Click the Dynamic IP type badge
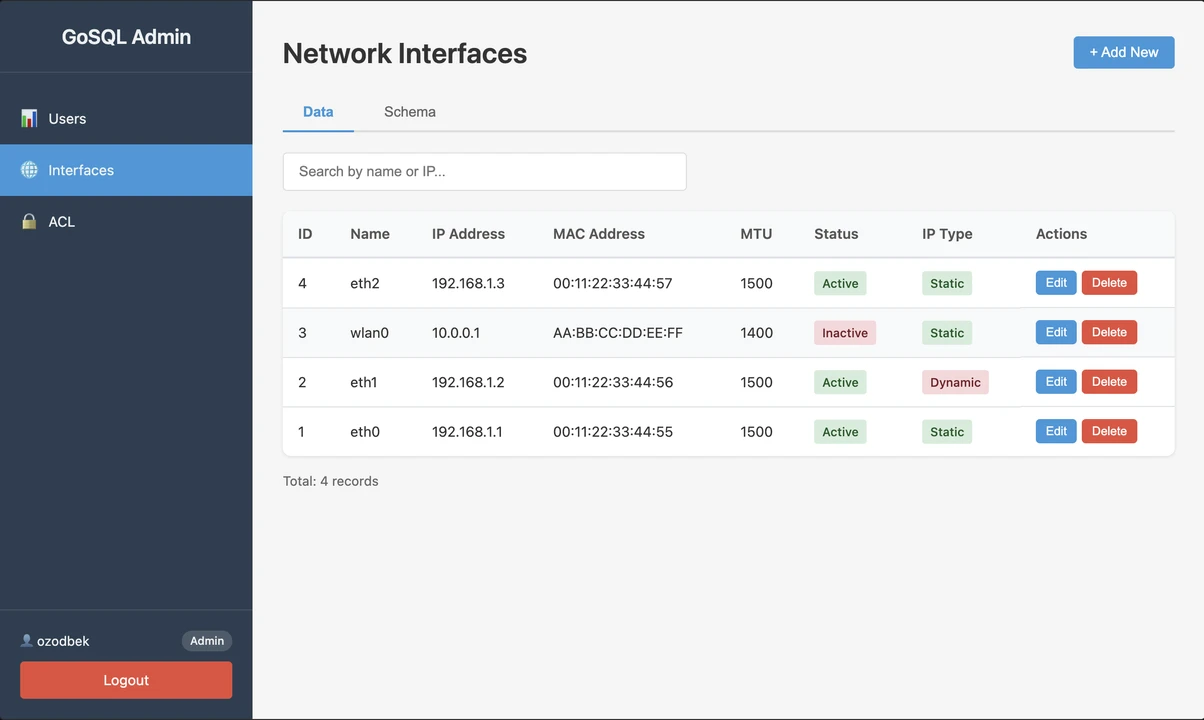This screenshot has height=720, width=1204. (x=955, y=382)
